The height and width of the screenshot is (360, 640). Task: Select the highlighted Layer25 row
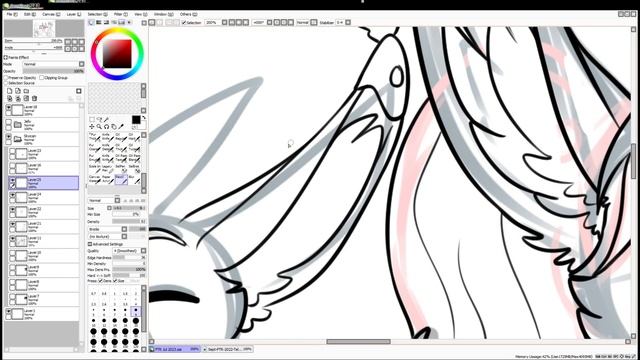pos(44,183)
